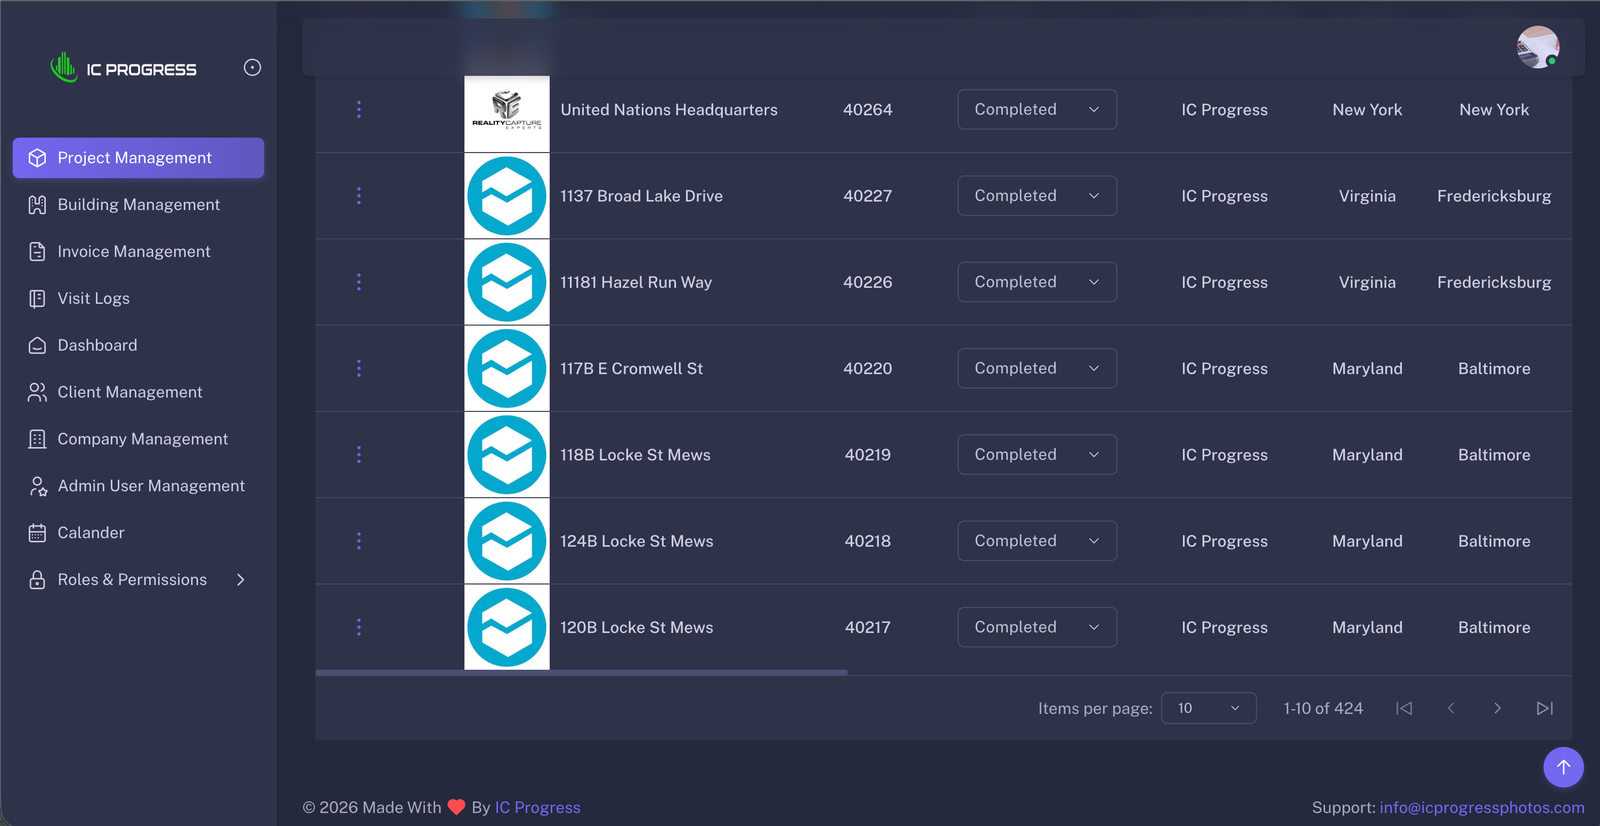Viewport: 1600px width, 826px height.
Task: Select the 120B Locke St Mews project name
Action: coord(637,627)
